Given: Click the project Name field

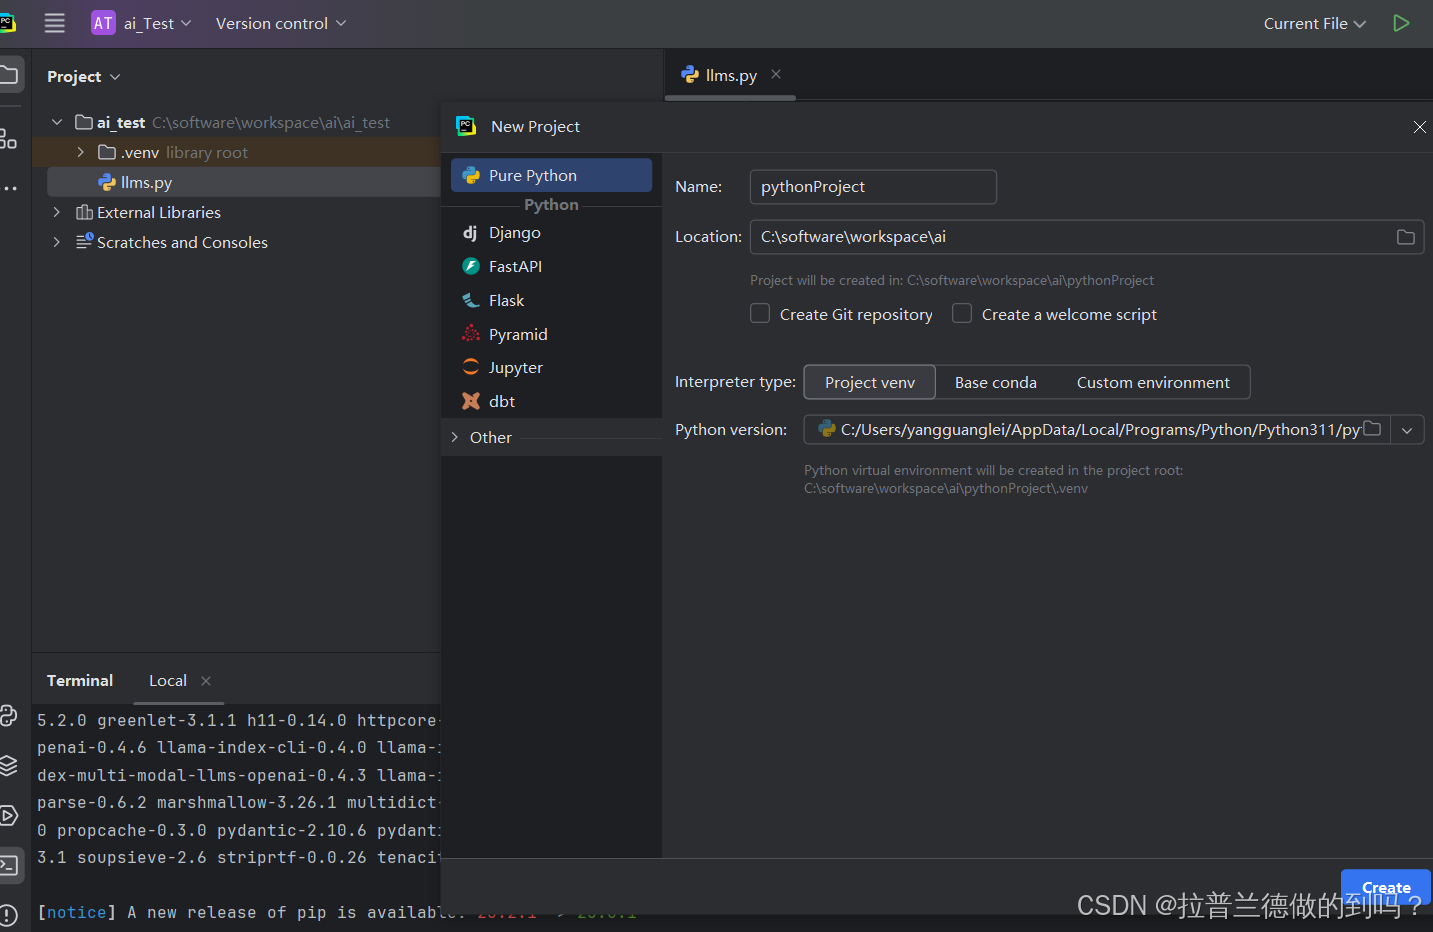Looking at the screenshot, I should click(873, 187).
